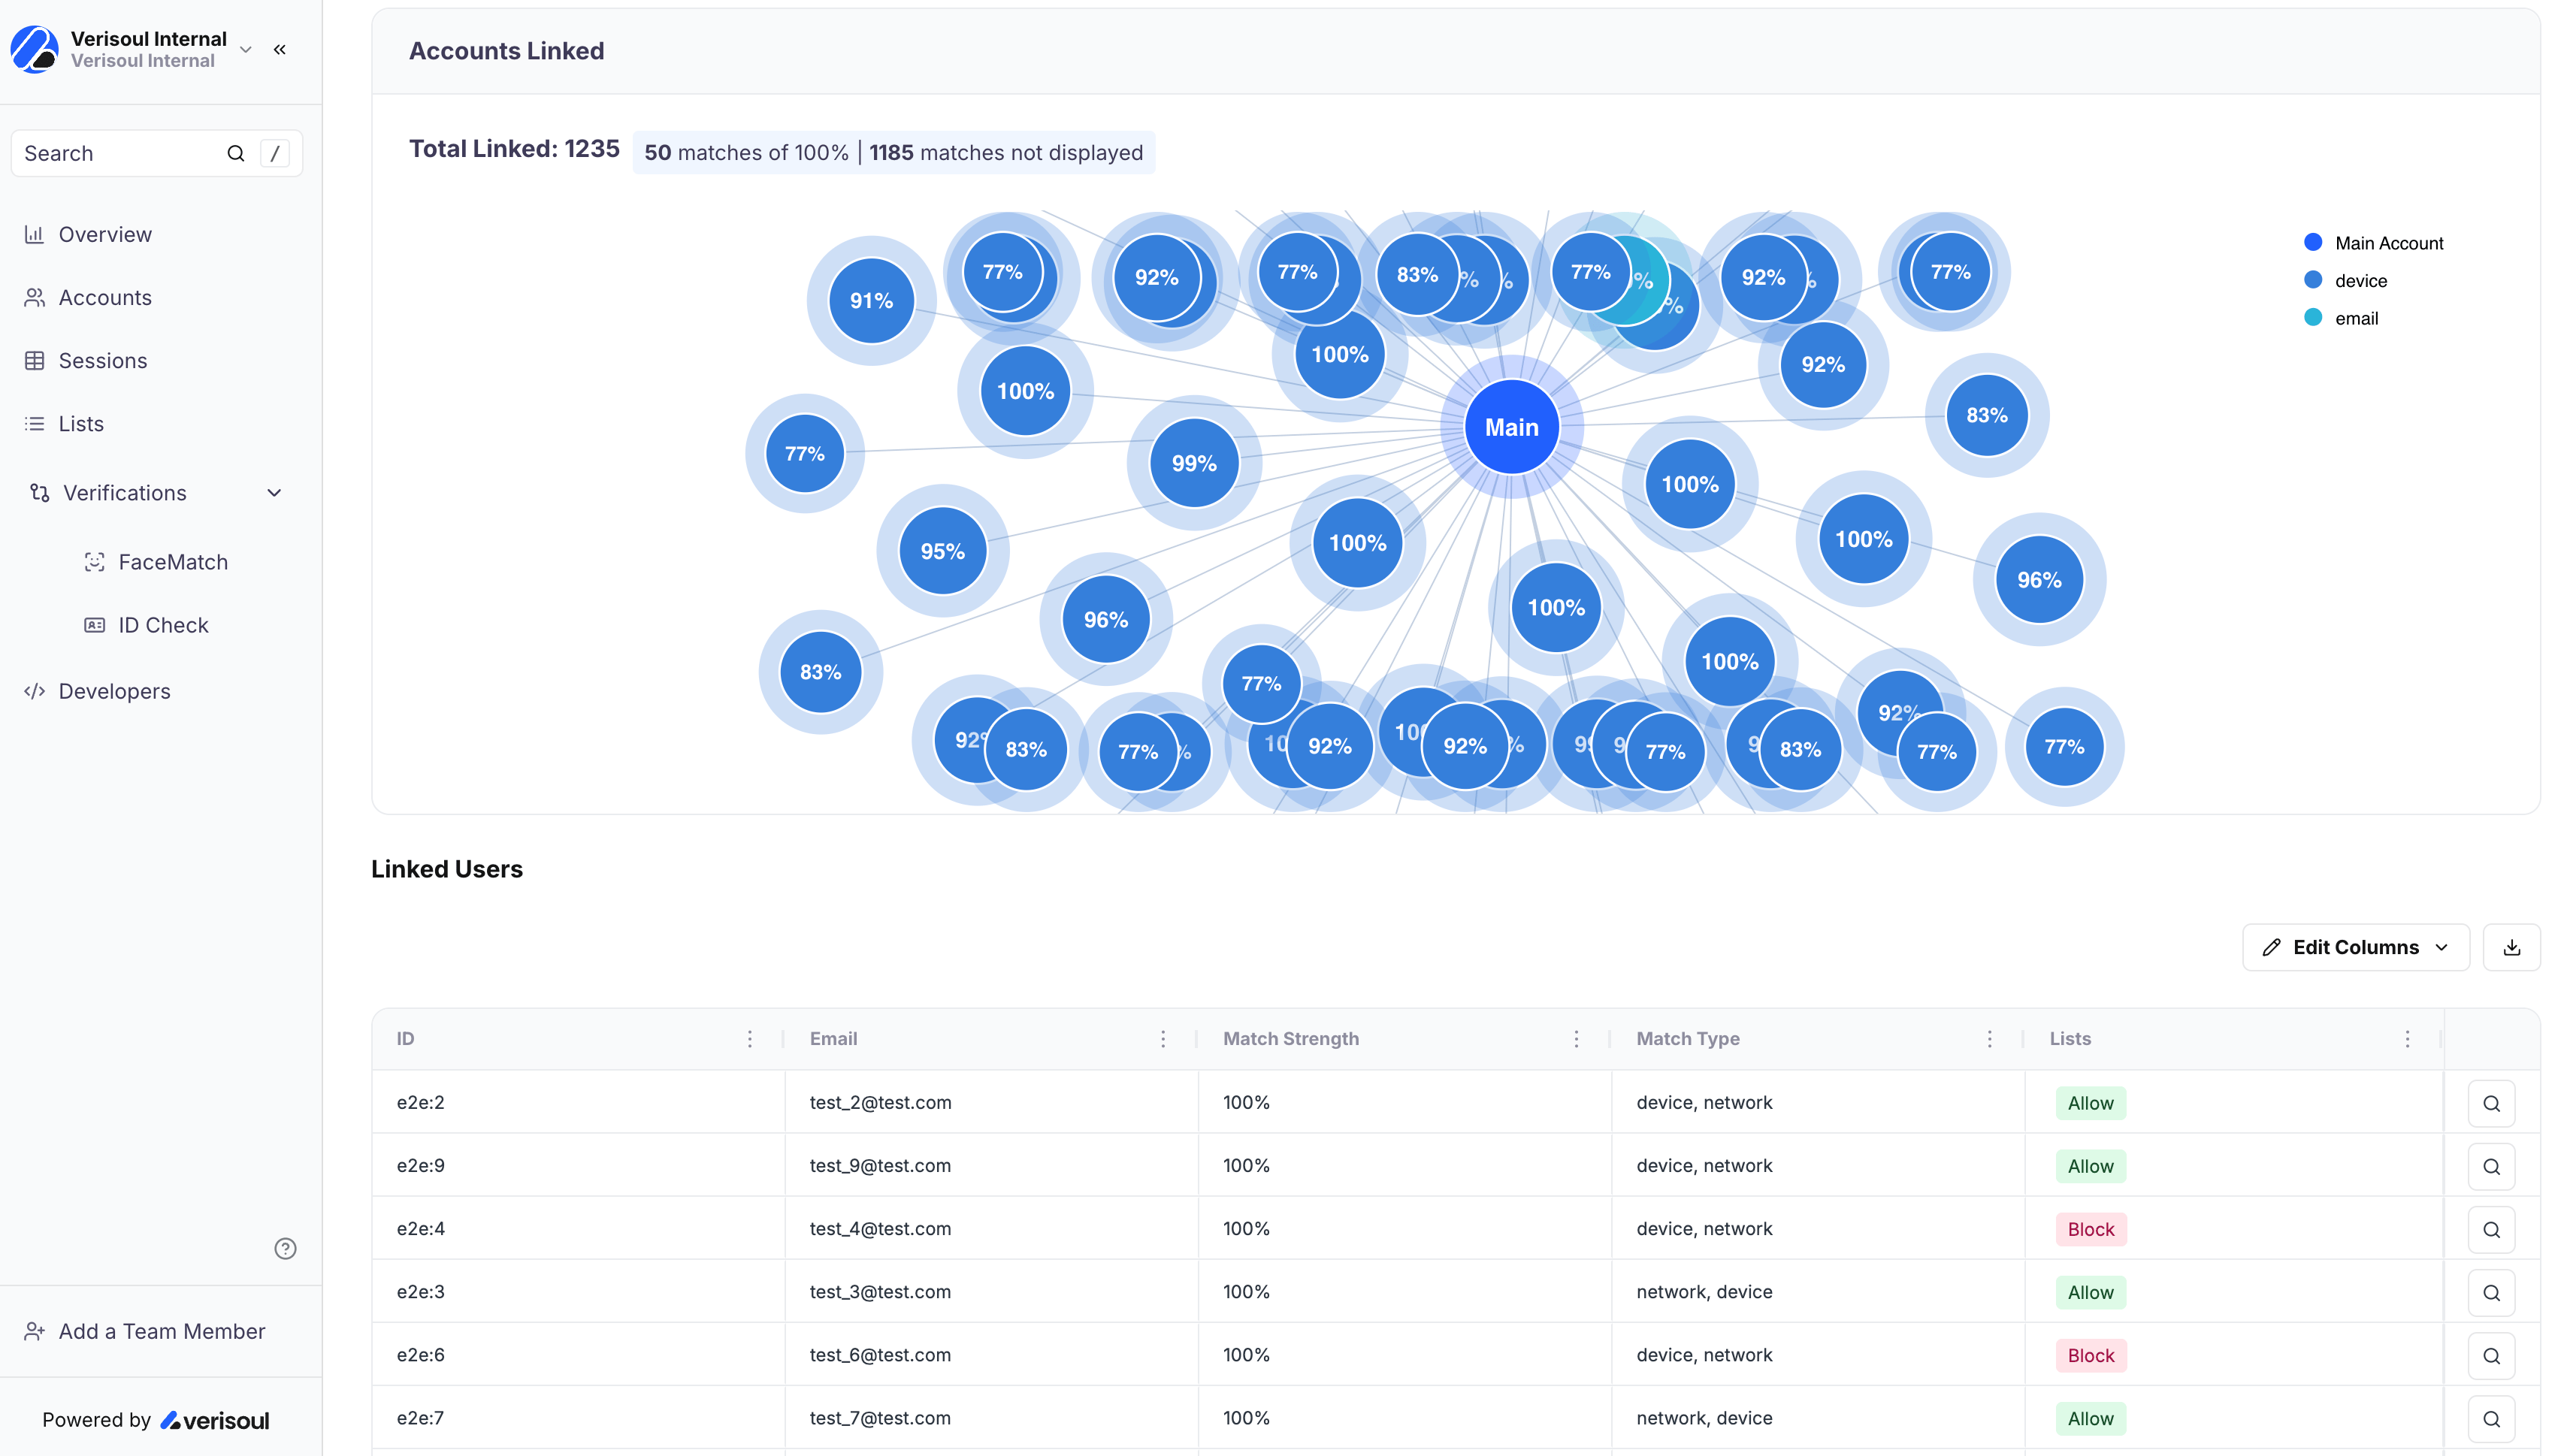Click the ID Check card icon
Image resolution: width=2567 pixels, height=1456 pixels.
(x=94, y=625)
